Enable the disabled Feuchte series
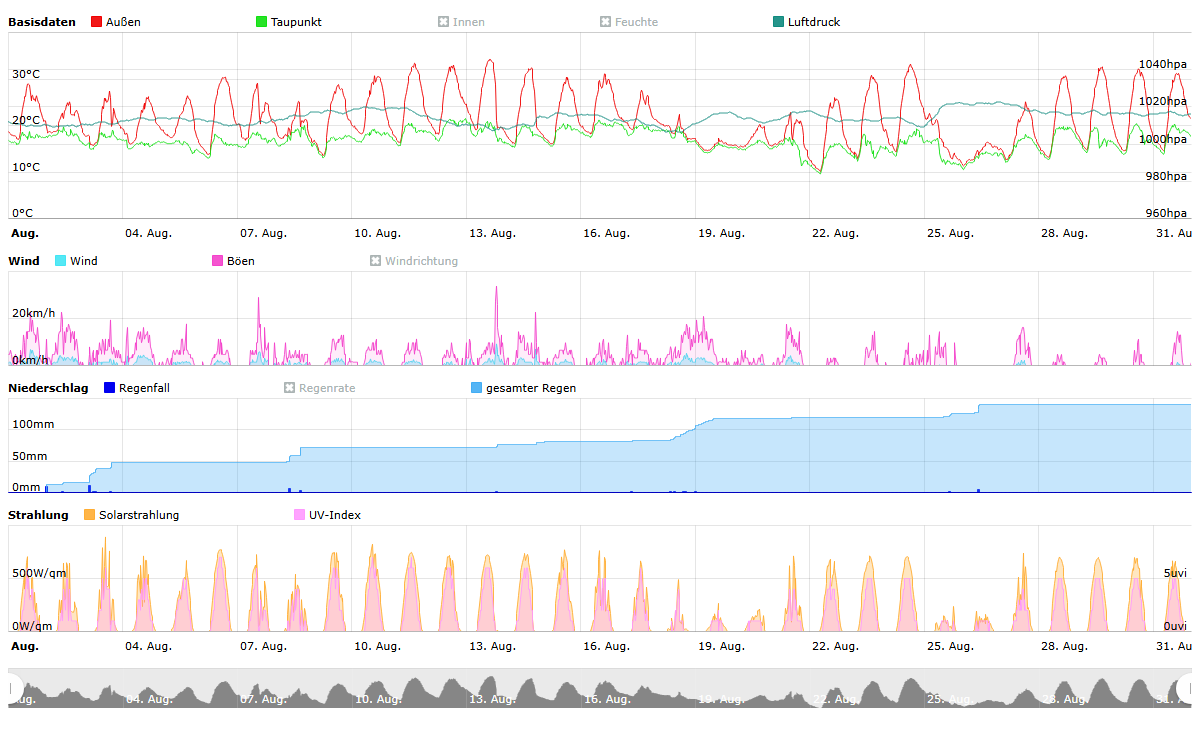Image resolution: width=1200 pixels, height=750 pixels. coord(628,22)
